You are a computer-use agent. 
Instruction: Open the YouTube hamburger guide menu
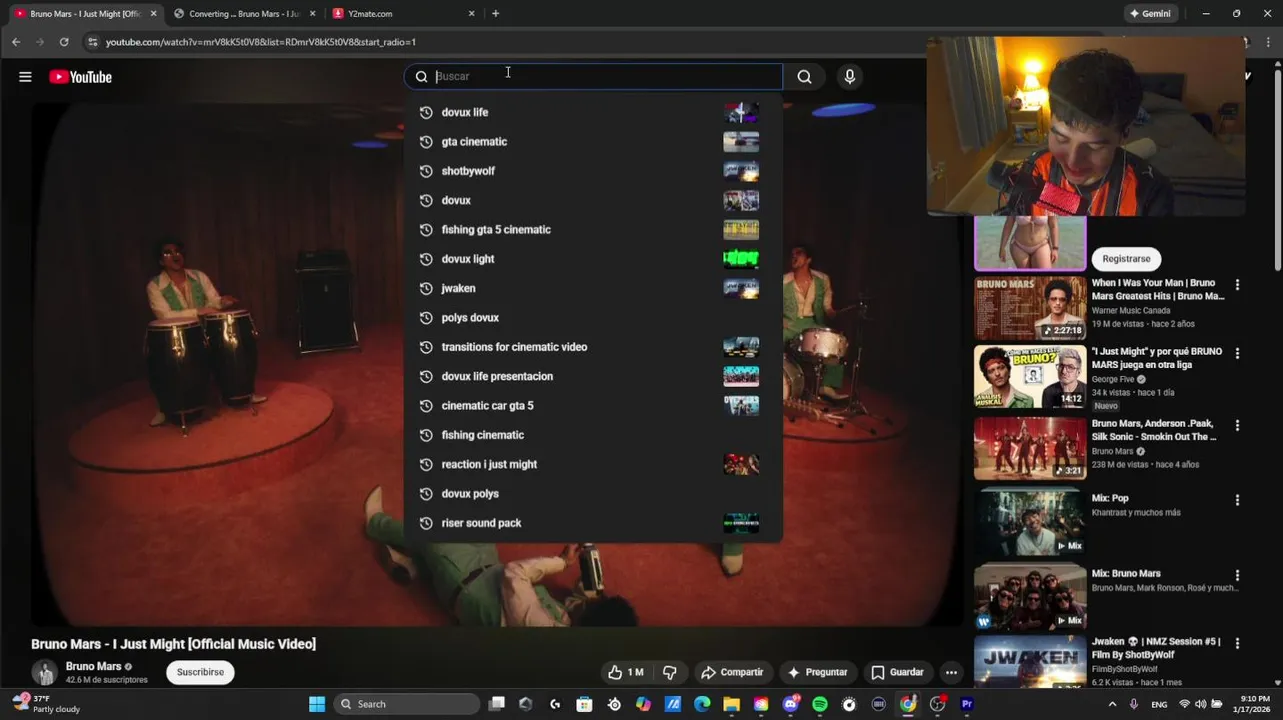(25, 77)
